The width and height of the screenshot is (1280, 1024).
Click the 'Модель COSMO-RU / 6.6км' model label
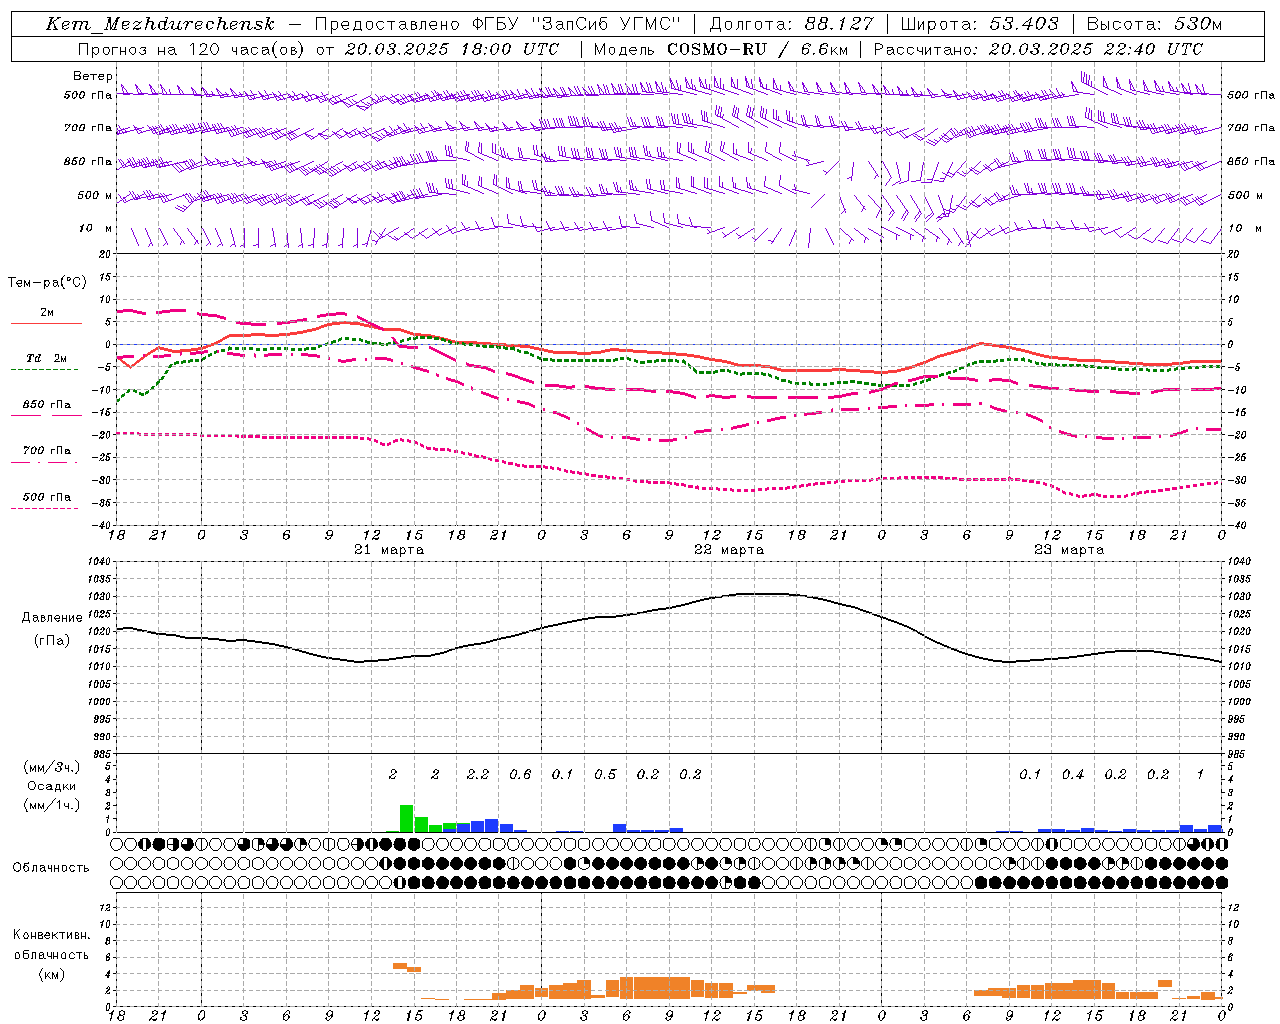[x=720, y=49]
